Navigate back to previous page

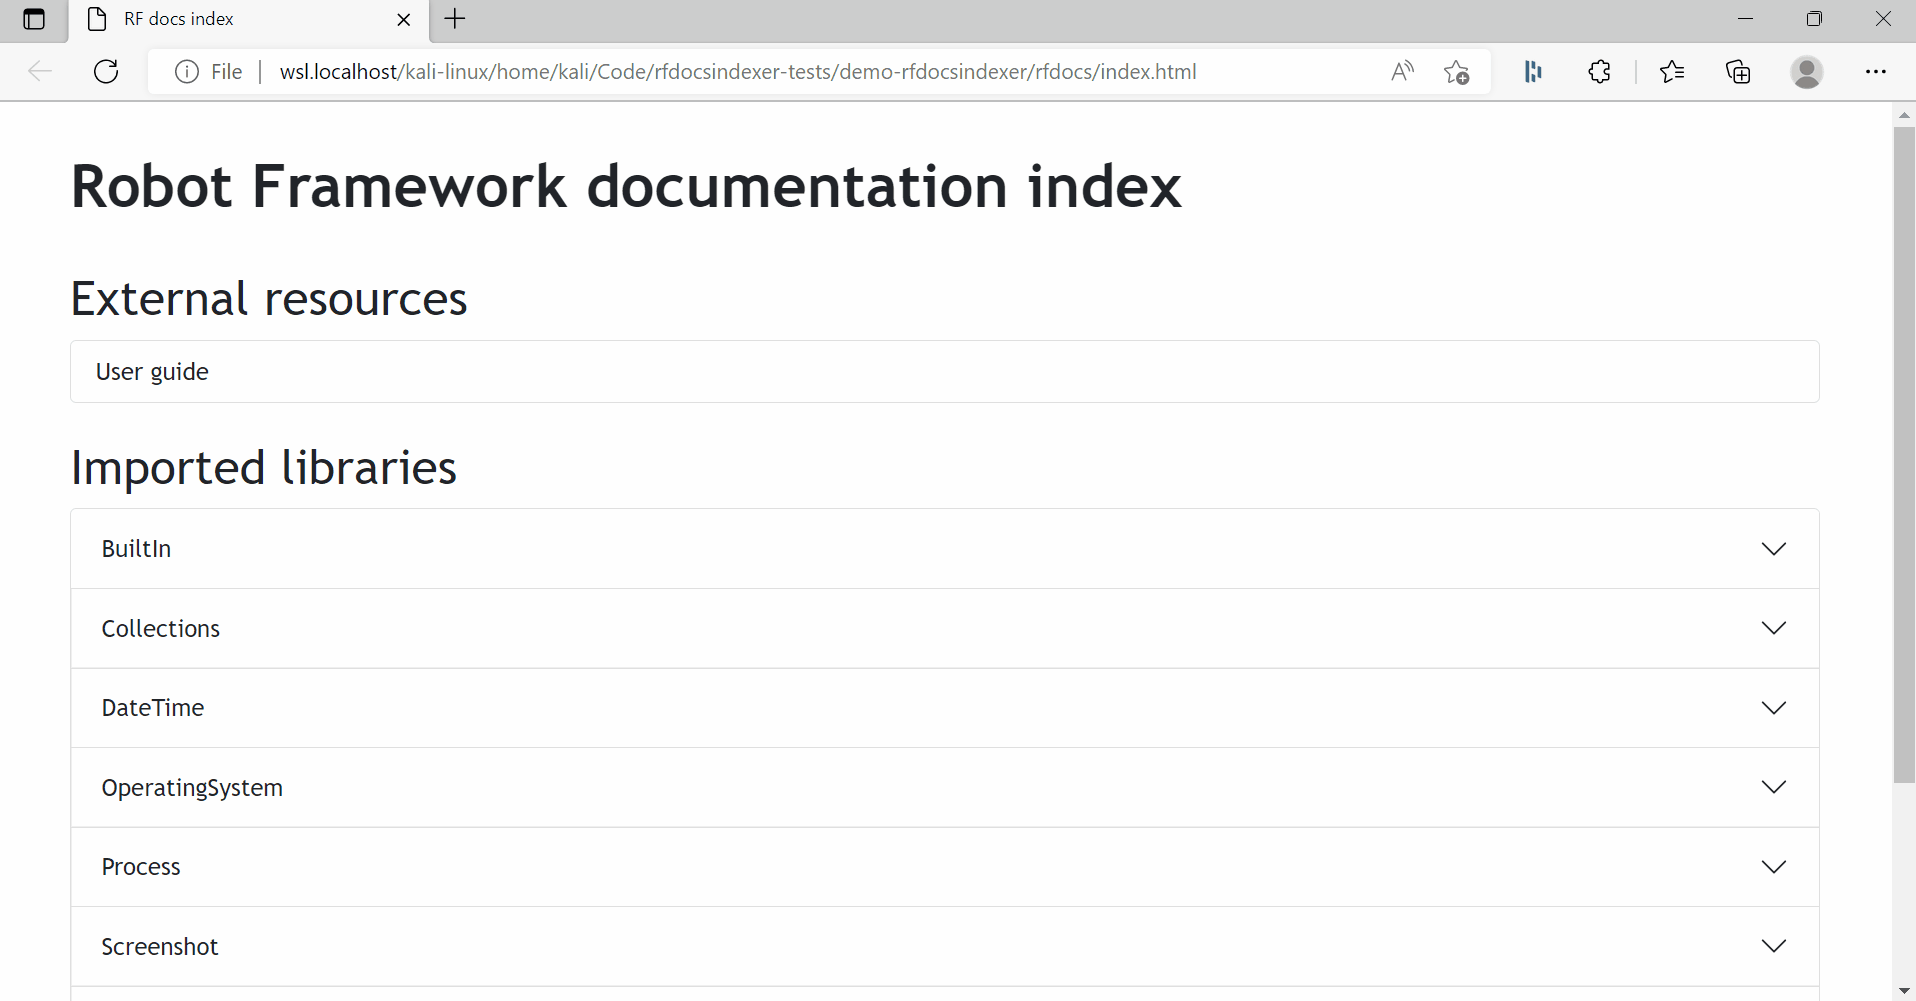tap(40, 71)
